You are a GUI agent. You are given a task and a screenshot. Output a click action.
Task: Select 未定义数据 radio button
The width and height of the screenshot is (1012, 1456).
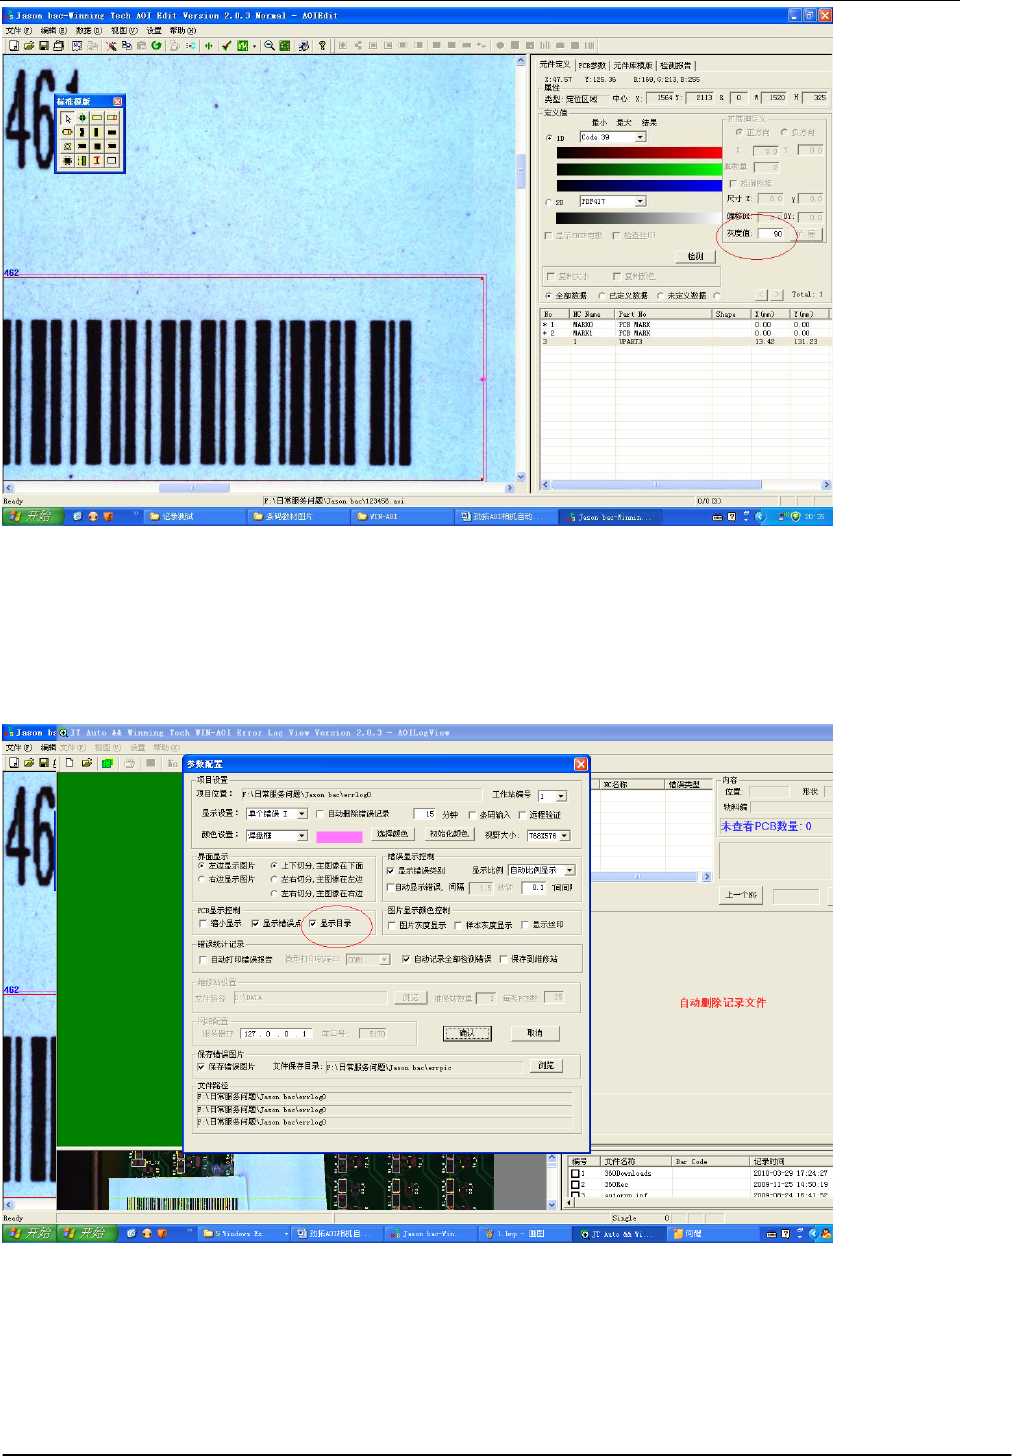pyautogui.click(x=660, y=296)
